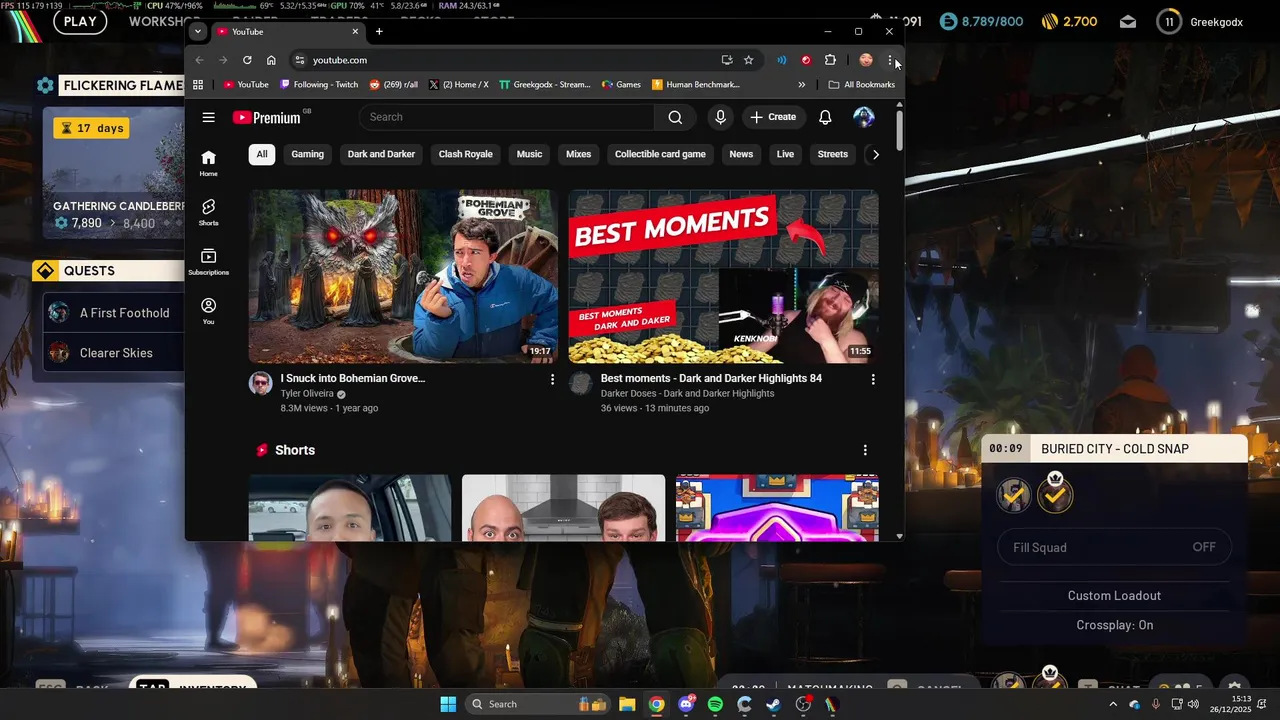Open Chrome's Extensions puzzle icon
Screen dimensions: 1280x720
pyautogui.click(x=830, y=60)
